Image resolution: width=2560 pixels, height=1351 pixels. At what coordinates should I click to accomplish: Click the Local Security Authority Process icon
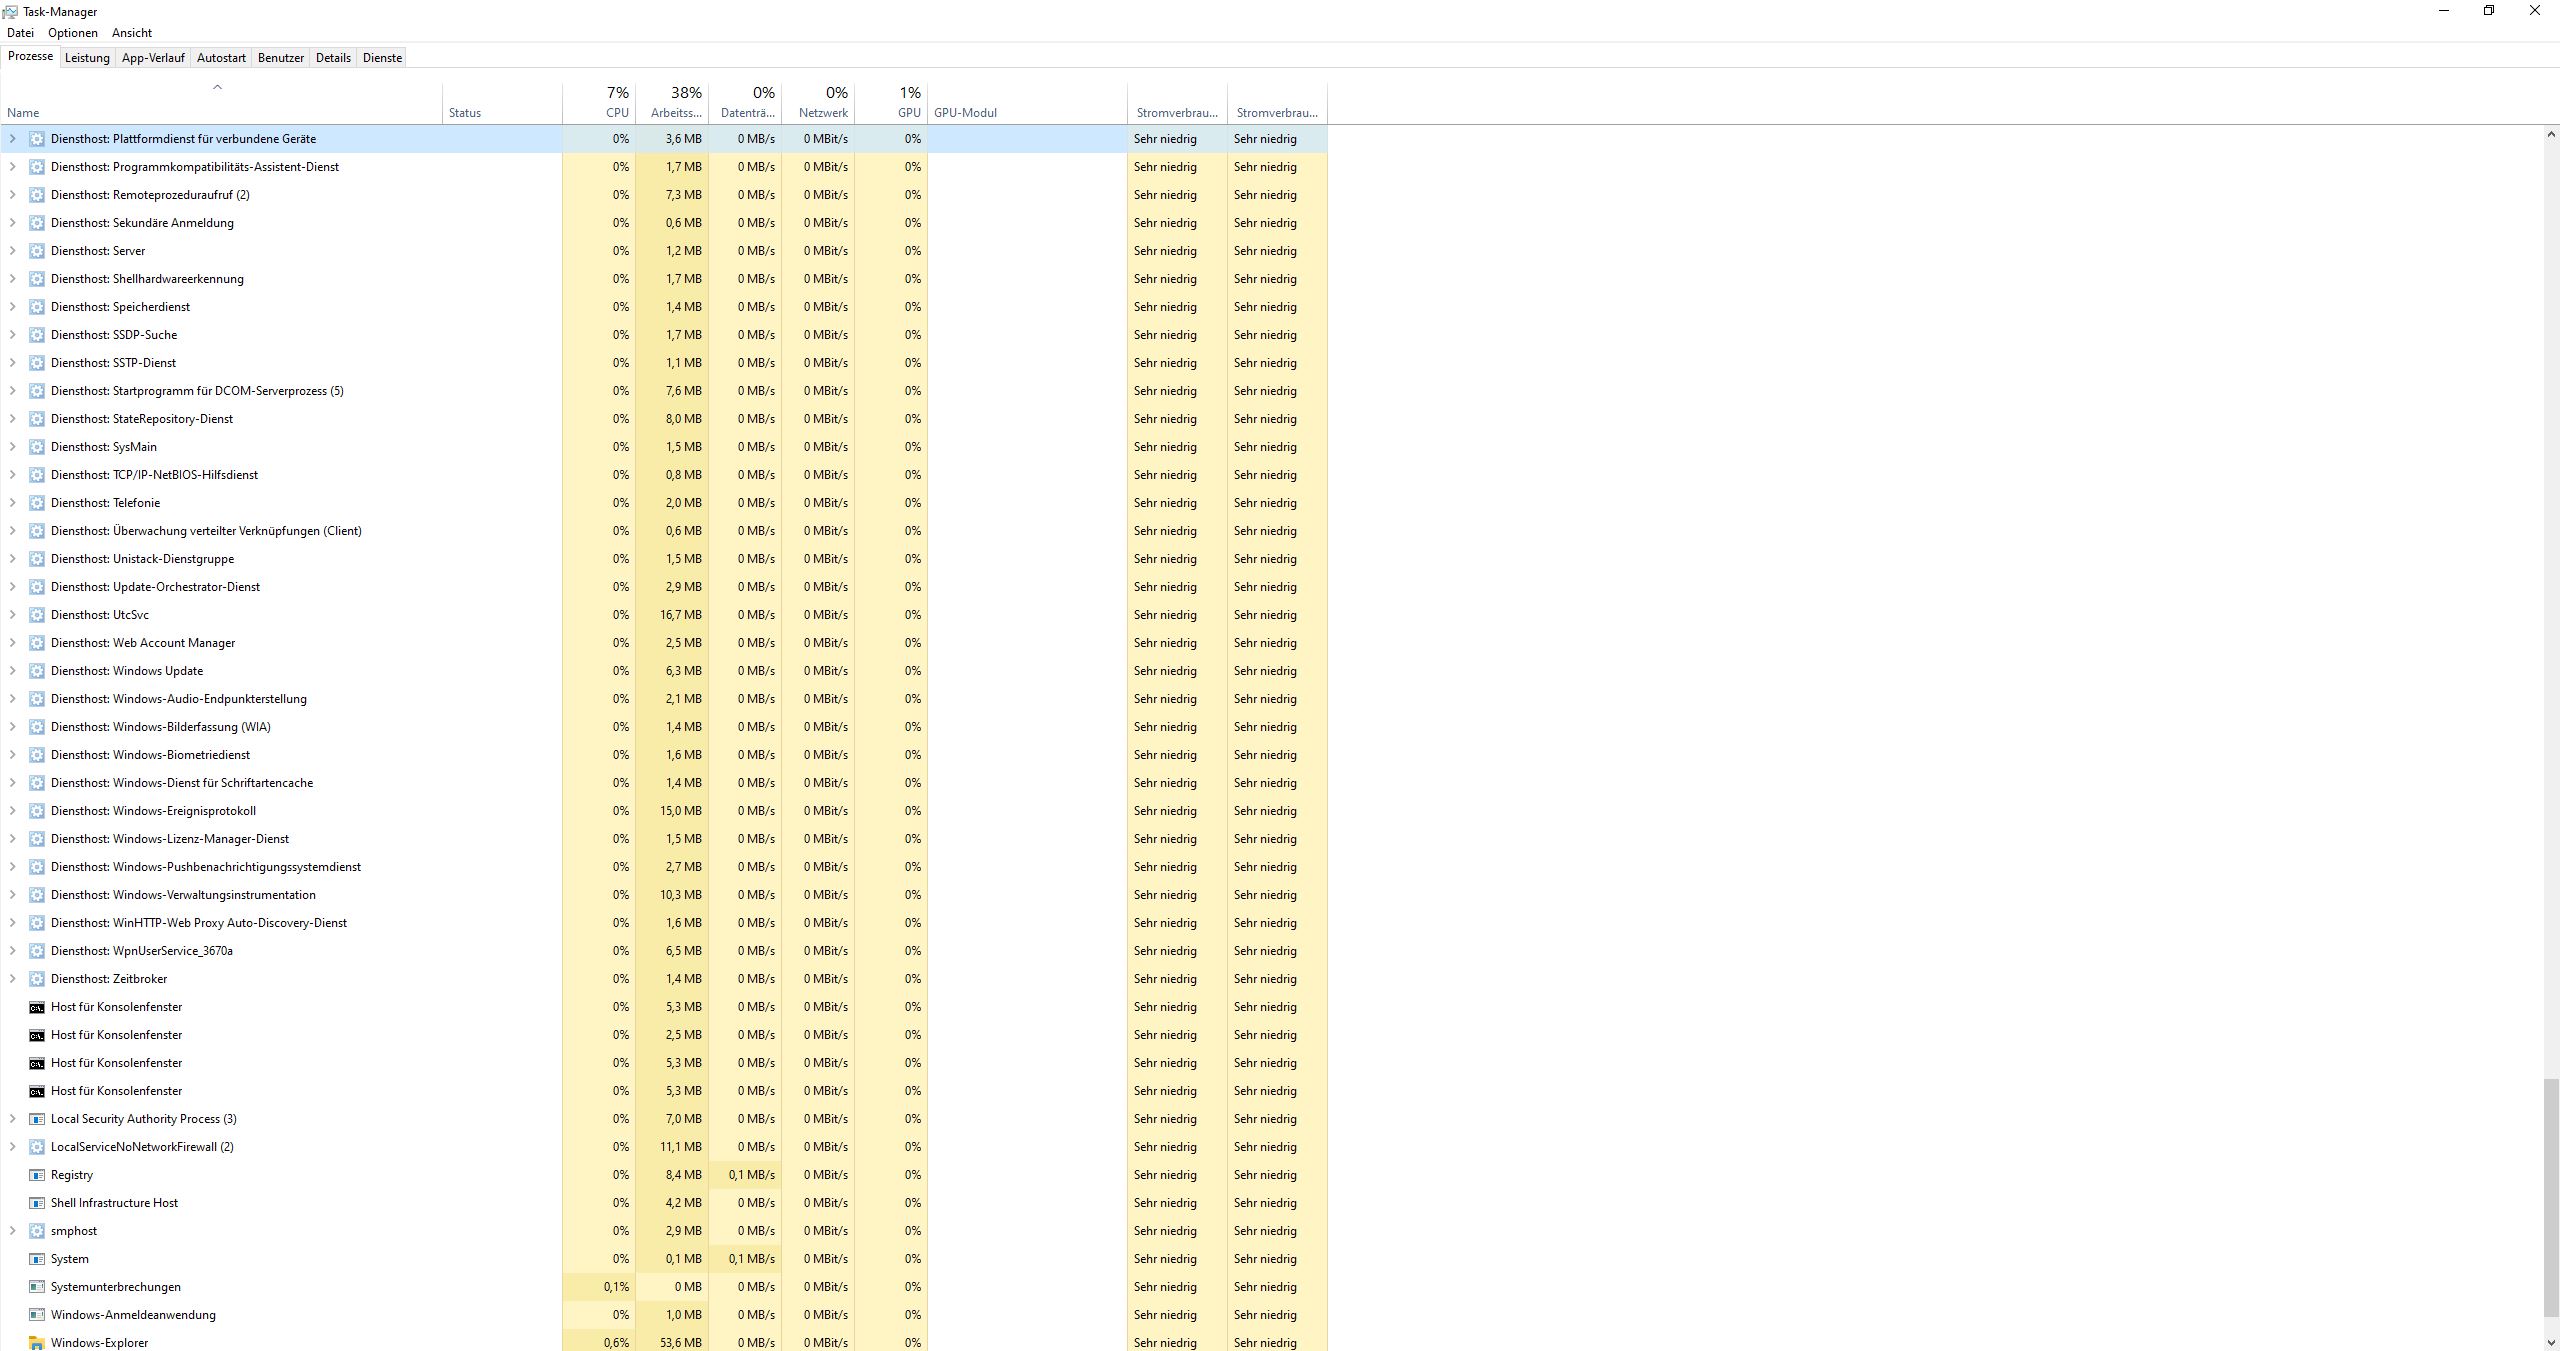pyautogui.click(x=37, y=1119)
